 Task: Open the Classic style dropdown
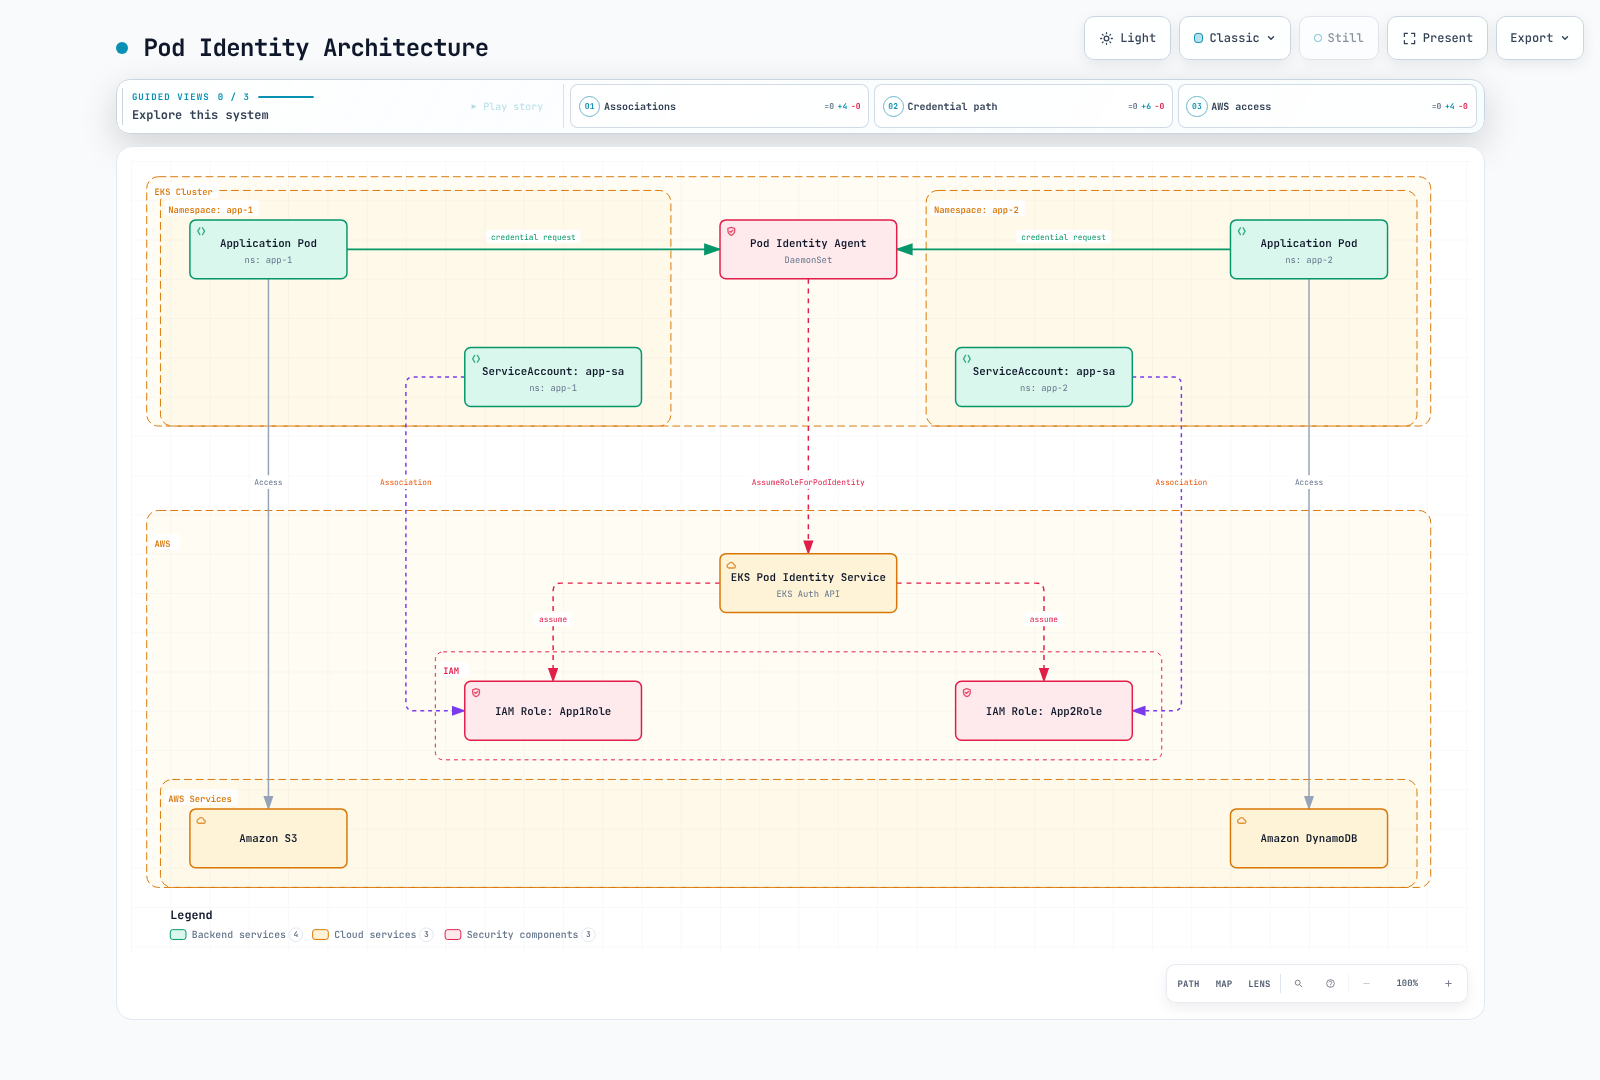click(x=1235, y=38)
